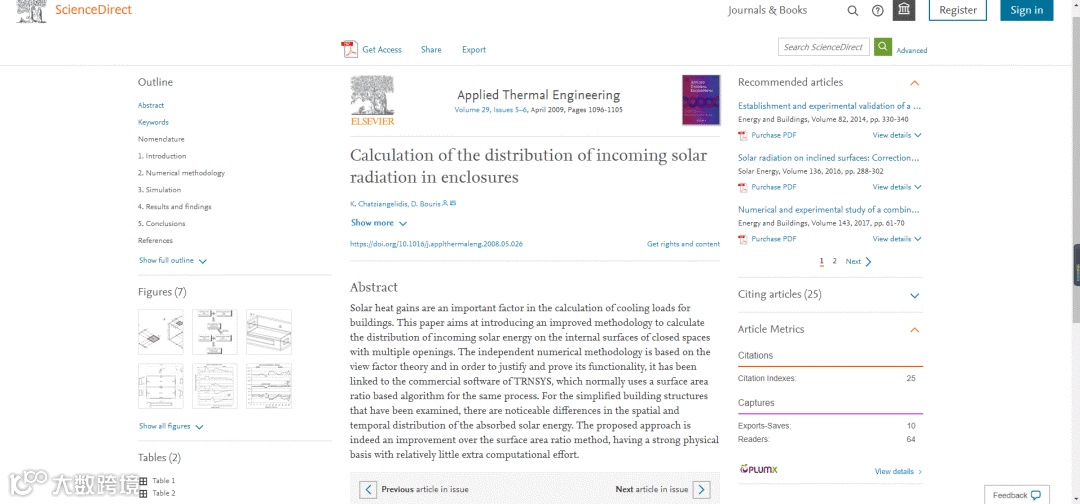Expand the Citing articles section
Viewport: 1080px width, 504px height.
click(x=914, y=295)
